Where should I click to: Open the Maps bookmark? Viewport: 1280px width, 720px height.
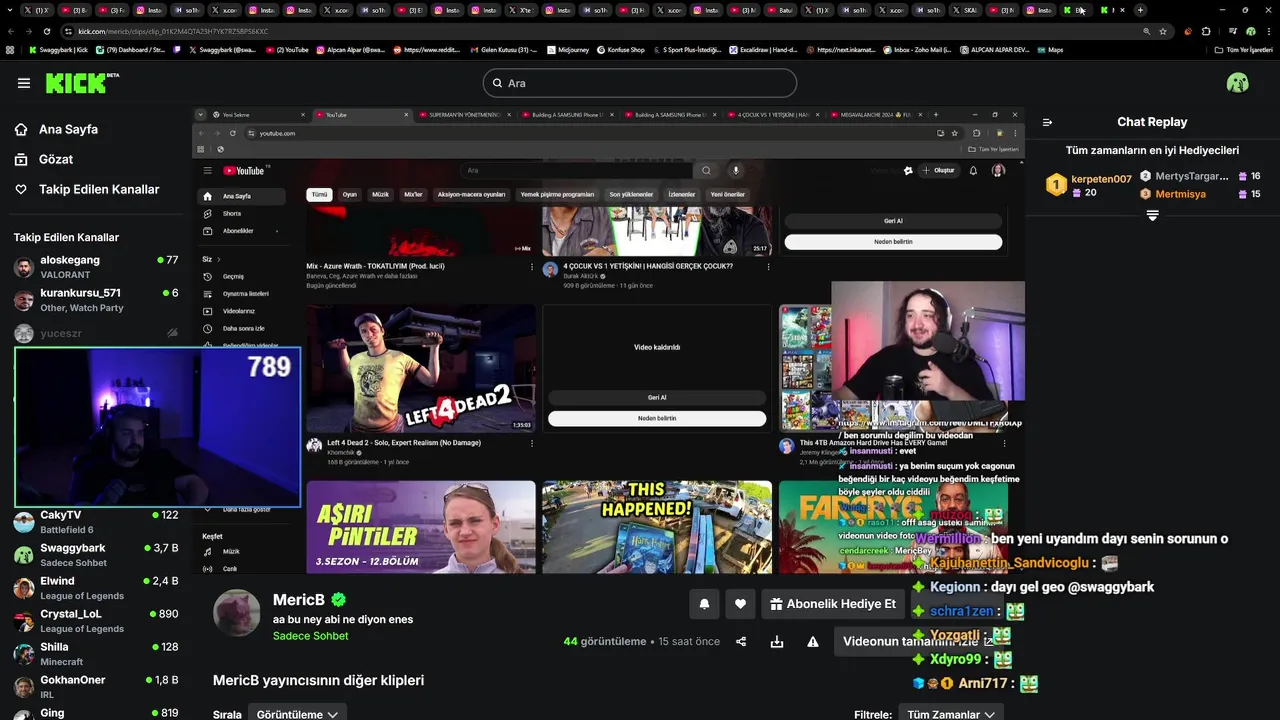coord(1050,49)
